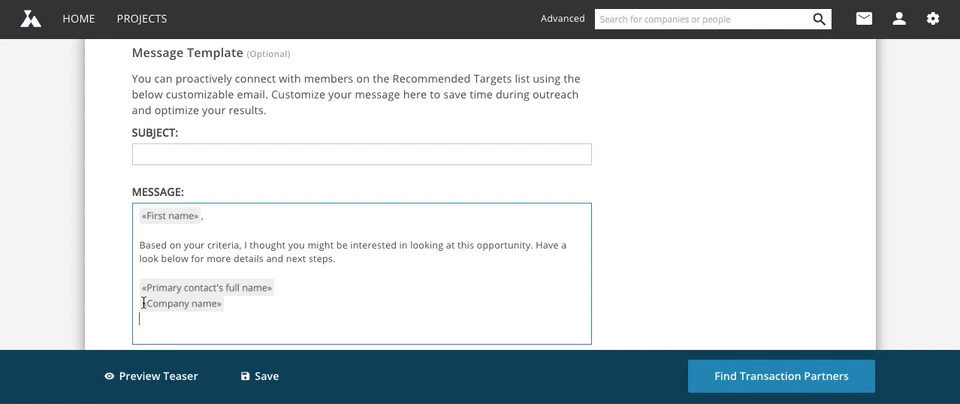The height and width of the screenshot is (404, 960).
Task: Click the eye icon beside Preview Teaser
Action: pyautogui.click(x=110, y=376)
